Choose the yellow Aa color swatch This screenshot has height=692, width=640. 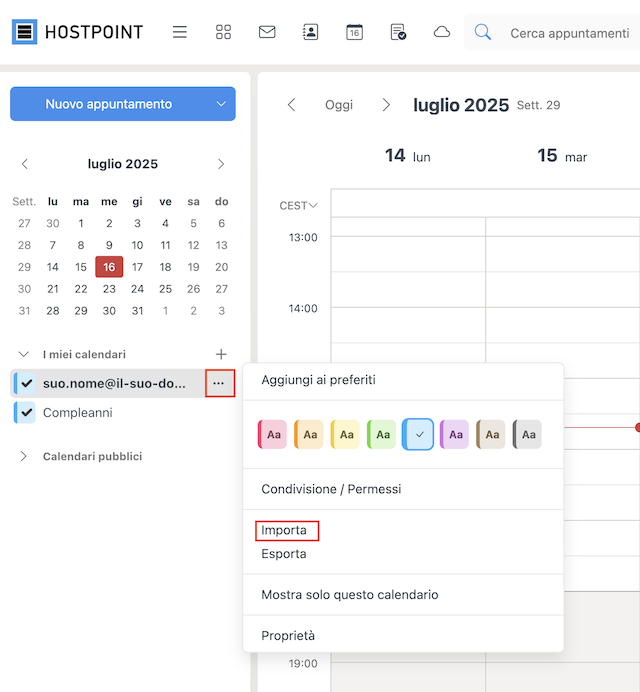[x=345, y=434]
